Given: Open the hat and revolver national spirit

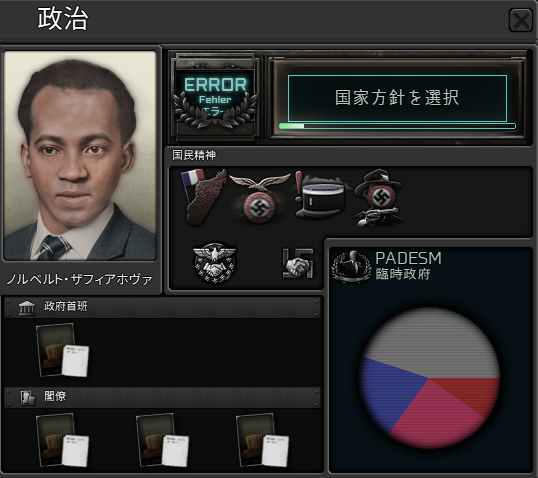Looking at the screenshot, I should 378,199.
